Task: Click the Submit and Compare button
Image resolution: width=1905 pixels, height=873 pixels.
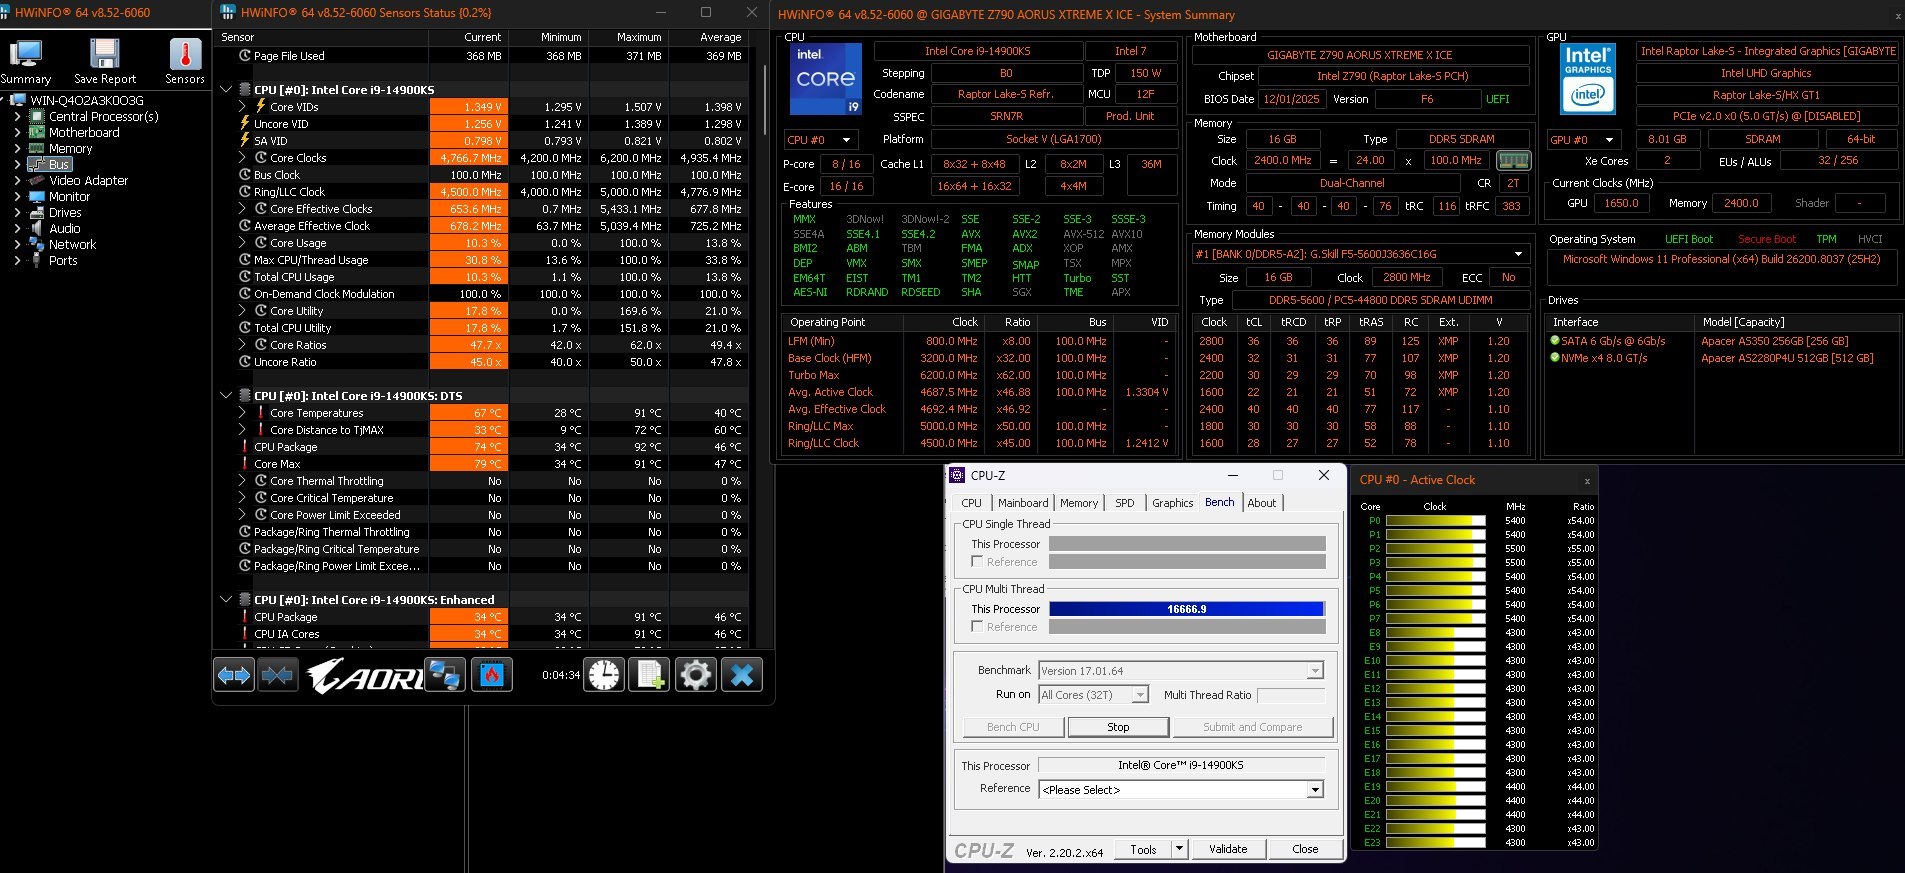Action: click(1252, 727)
